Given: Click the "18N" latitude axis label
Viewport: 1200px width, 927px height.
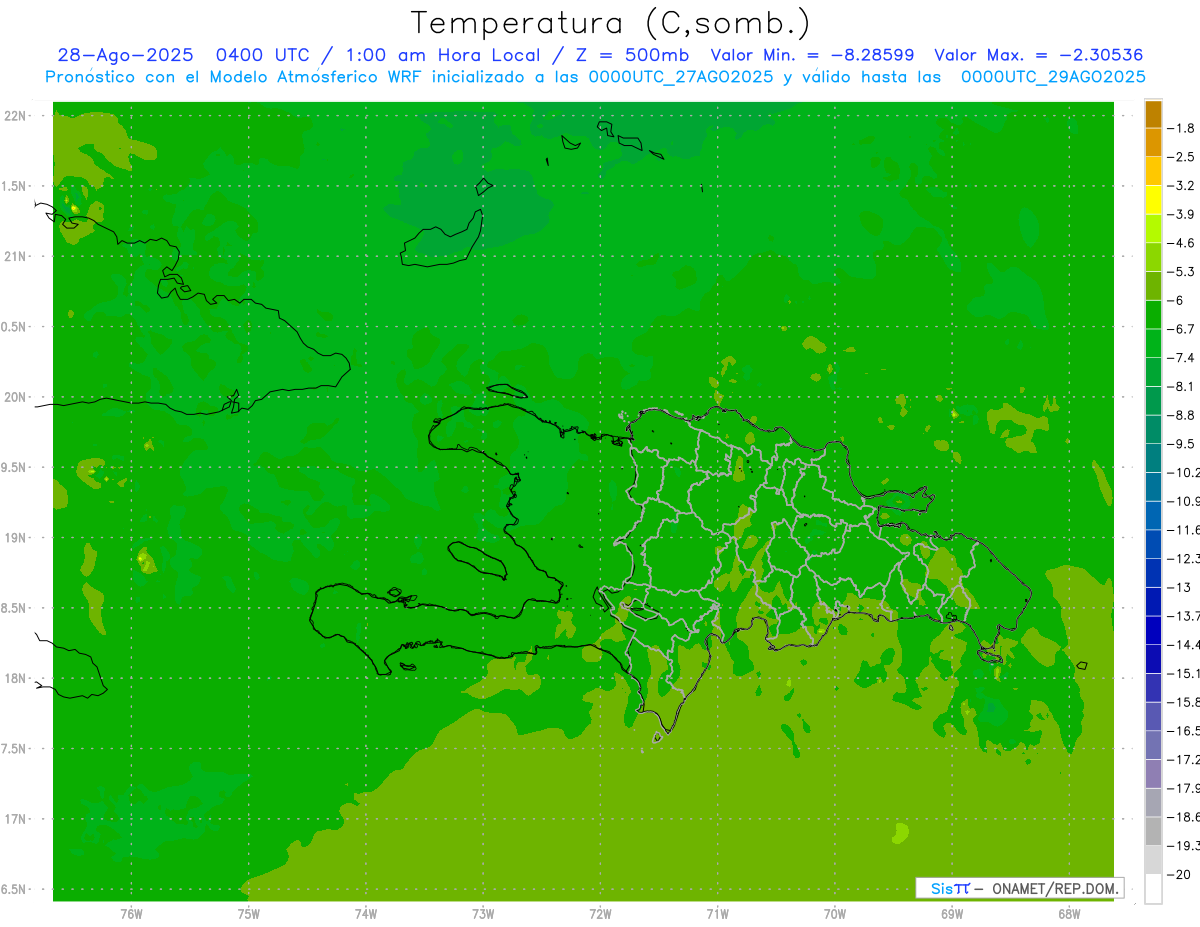Looking at the screenshot, I should 14,678.
